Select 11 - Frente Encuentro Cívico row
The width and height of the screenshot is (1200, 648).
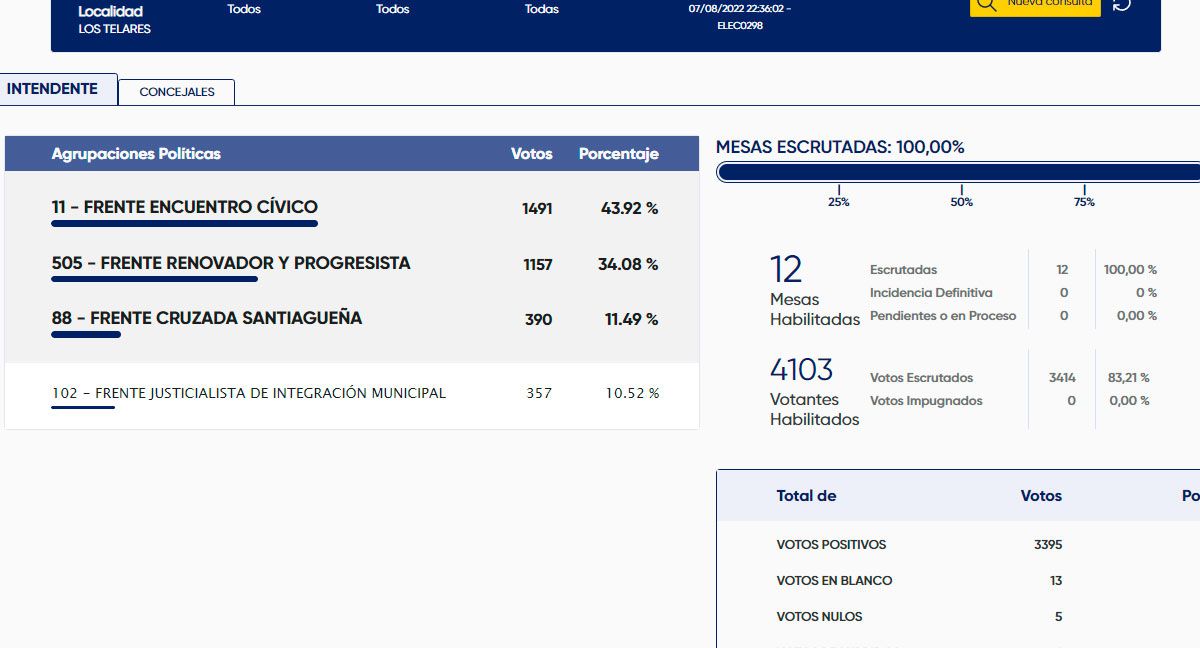tap(185, 208)
